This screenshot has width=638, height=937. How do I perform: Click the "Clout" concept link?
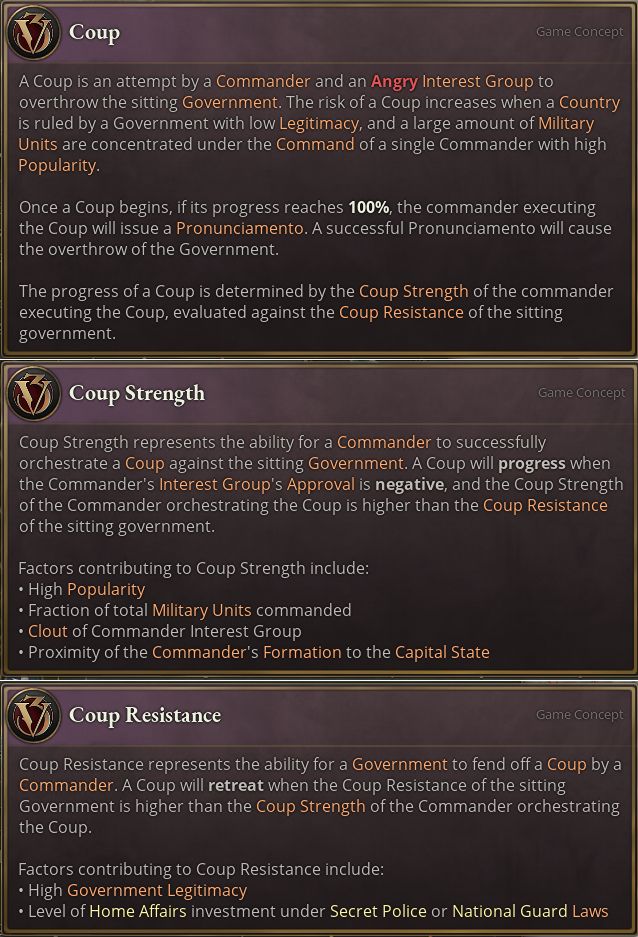tap(48, 631)
